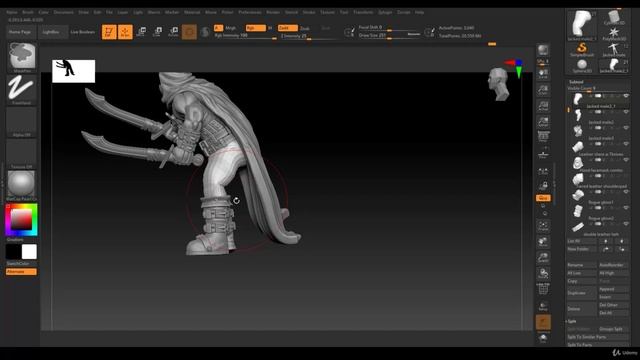Image resolution: width=640 pixels, height=360 pixels.
Task: Toggle PolyF line fill display
Action: point(543,289)
